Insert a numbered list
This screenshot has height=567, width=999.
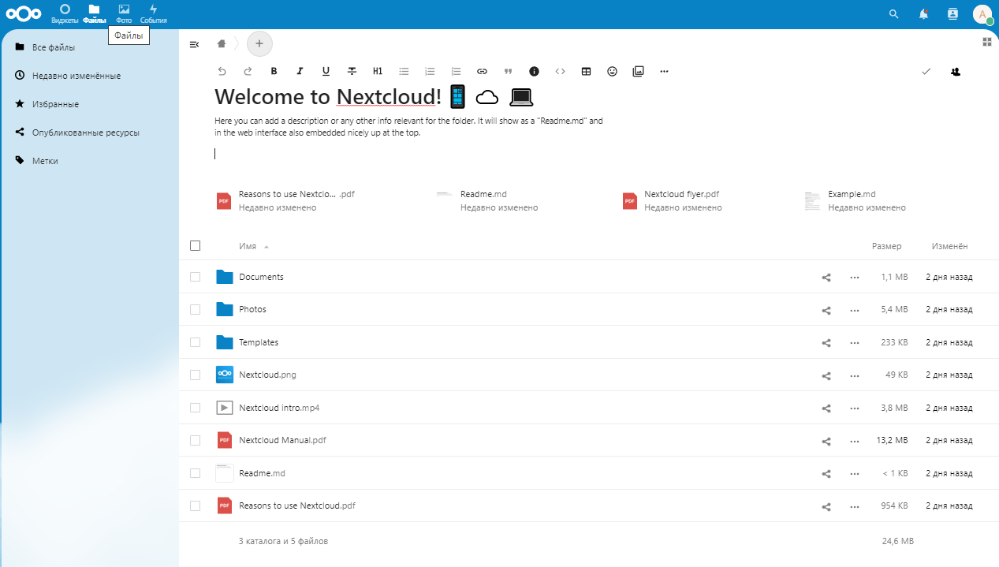pyautogui.click(x=430, y=71)
